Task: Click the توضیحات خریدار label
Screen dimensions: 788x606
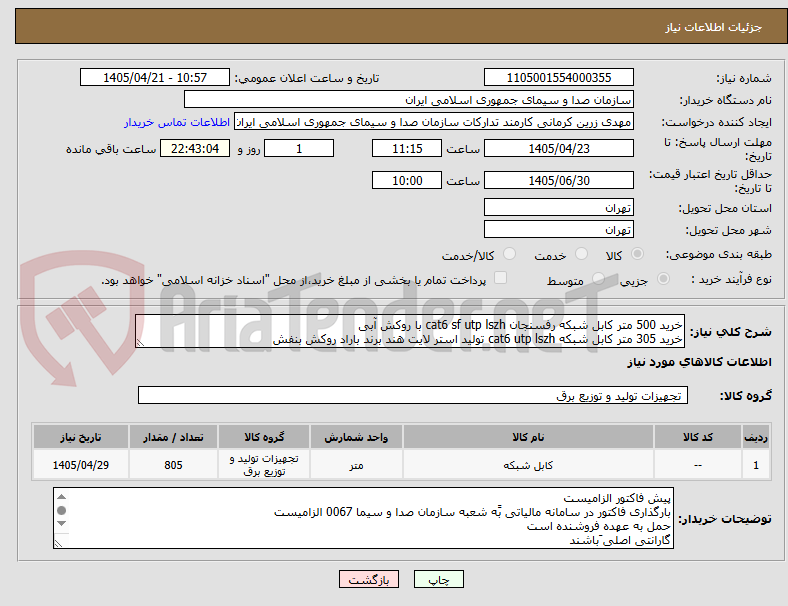Action: (x=725, y=519)
